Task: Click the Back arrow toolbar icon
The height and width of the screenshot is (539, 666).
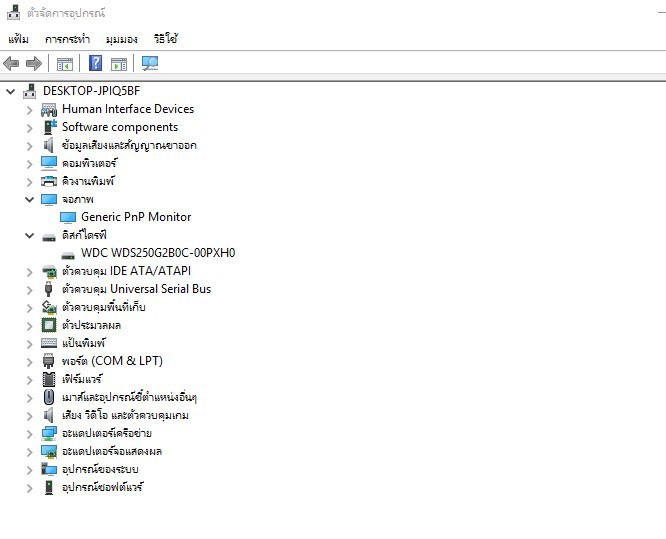Action: (x=12, y=64)
